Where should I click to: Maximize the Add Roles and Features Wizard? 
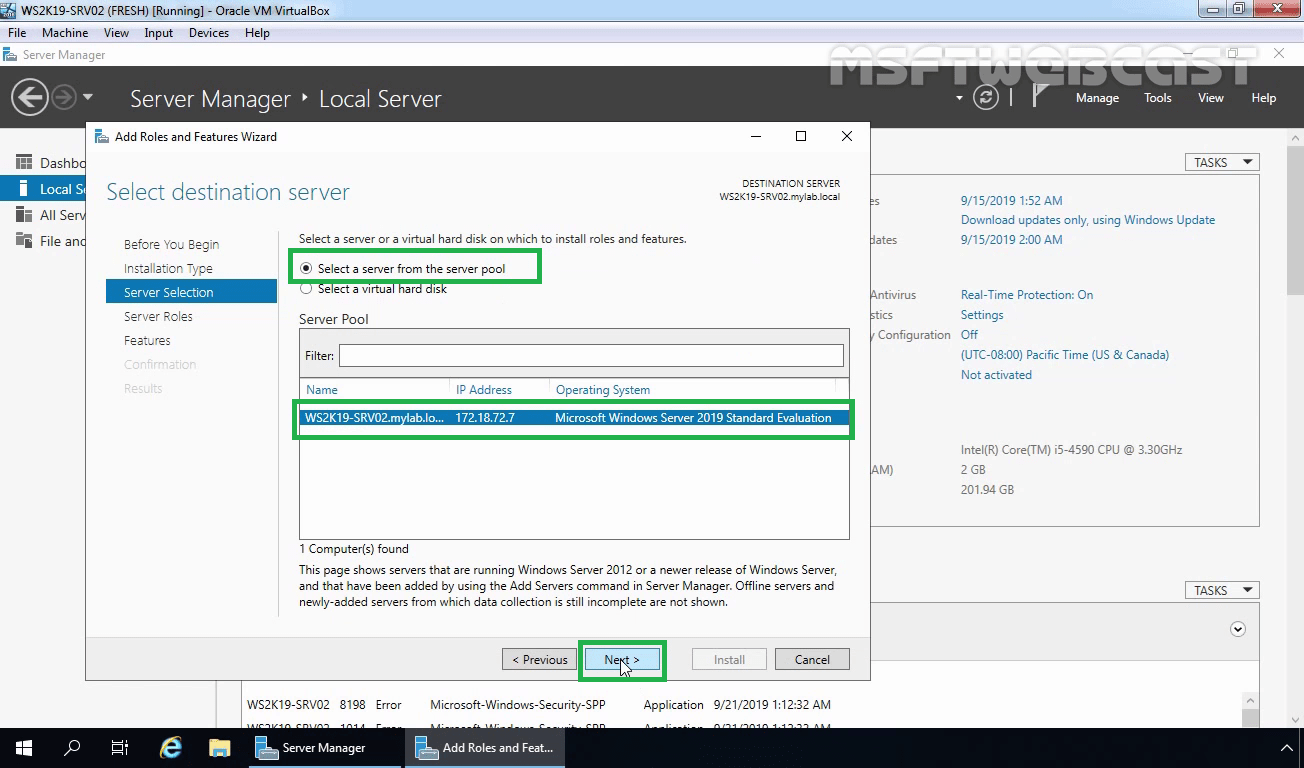click(801, 136)
